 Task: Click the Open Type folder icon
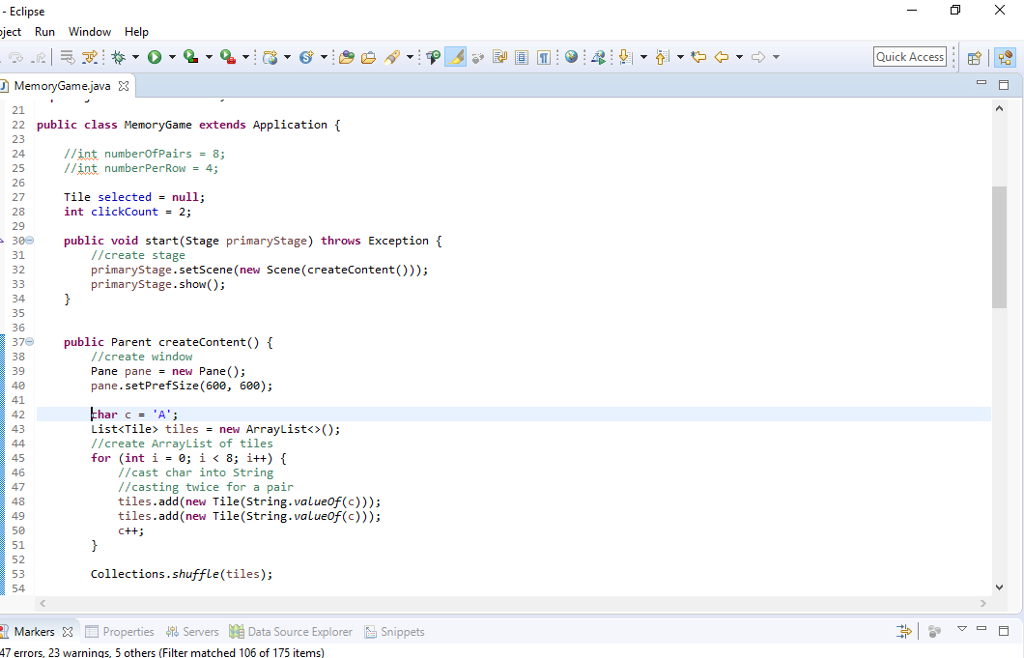(347, 57)
